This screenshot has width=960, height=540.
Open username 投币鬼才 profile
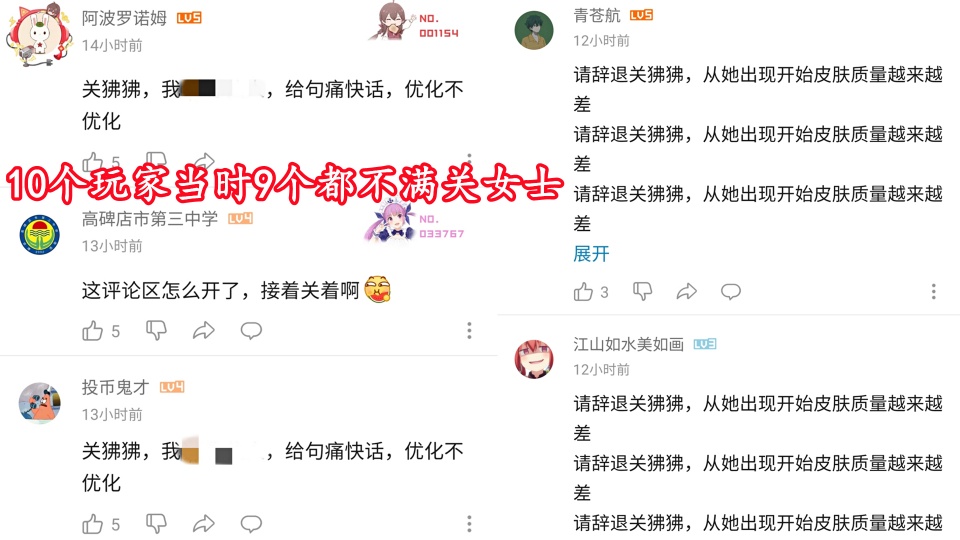(x=116, y=387)
